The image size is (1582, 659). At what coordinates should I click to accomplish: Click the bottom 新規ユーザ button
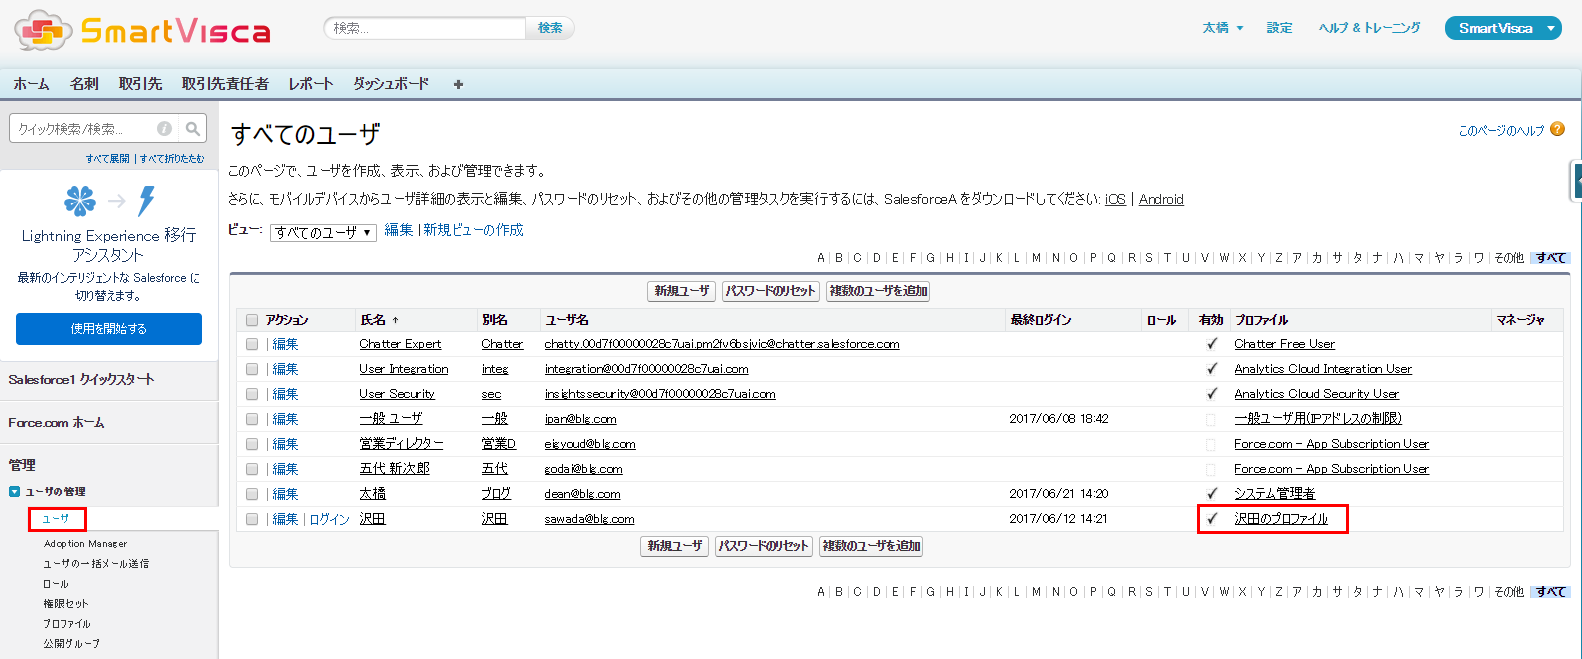coord(675,546)
